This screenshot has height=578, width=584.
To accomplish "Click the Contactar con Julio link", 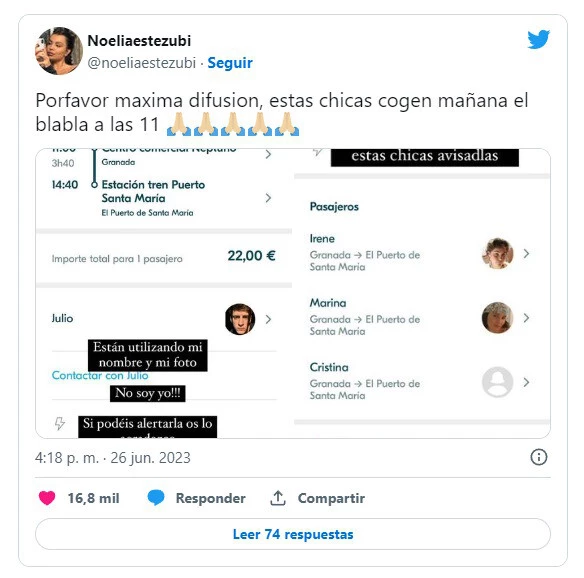I will [x=100, y=375].
